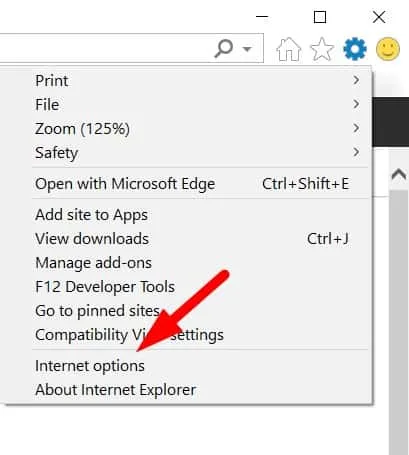Click the Home page icon
The width and height of the screenshot is (409, 455).
289,49
